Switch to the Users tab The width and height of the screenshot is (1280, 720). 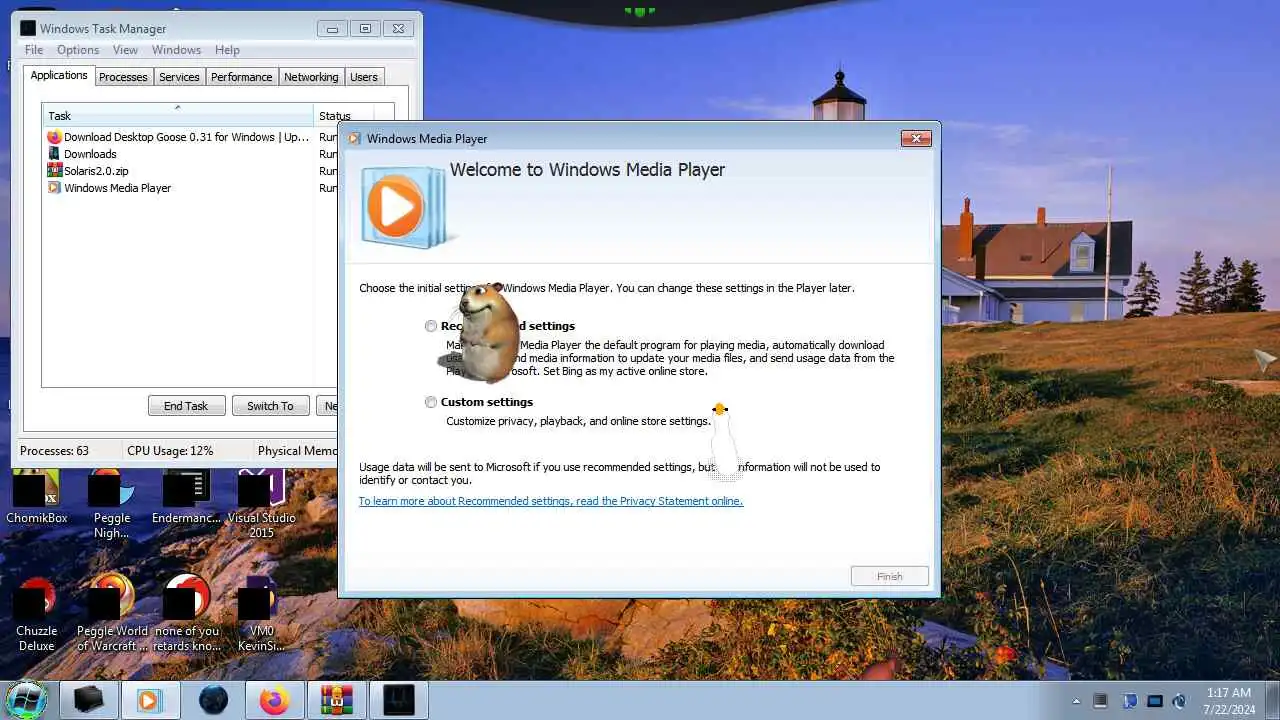point(364,77)
